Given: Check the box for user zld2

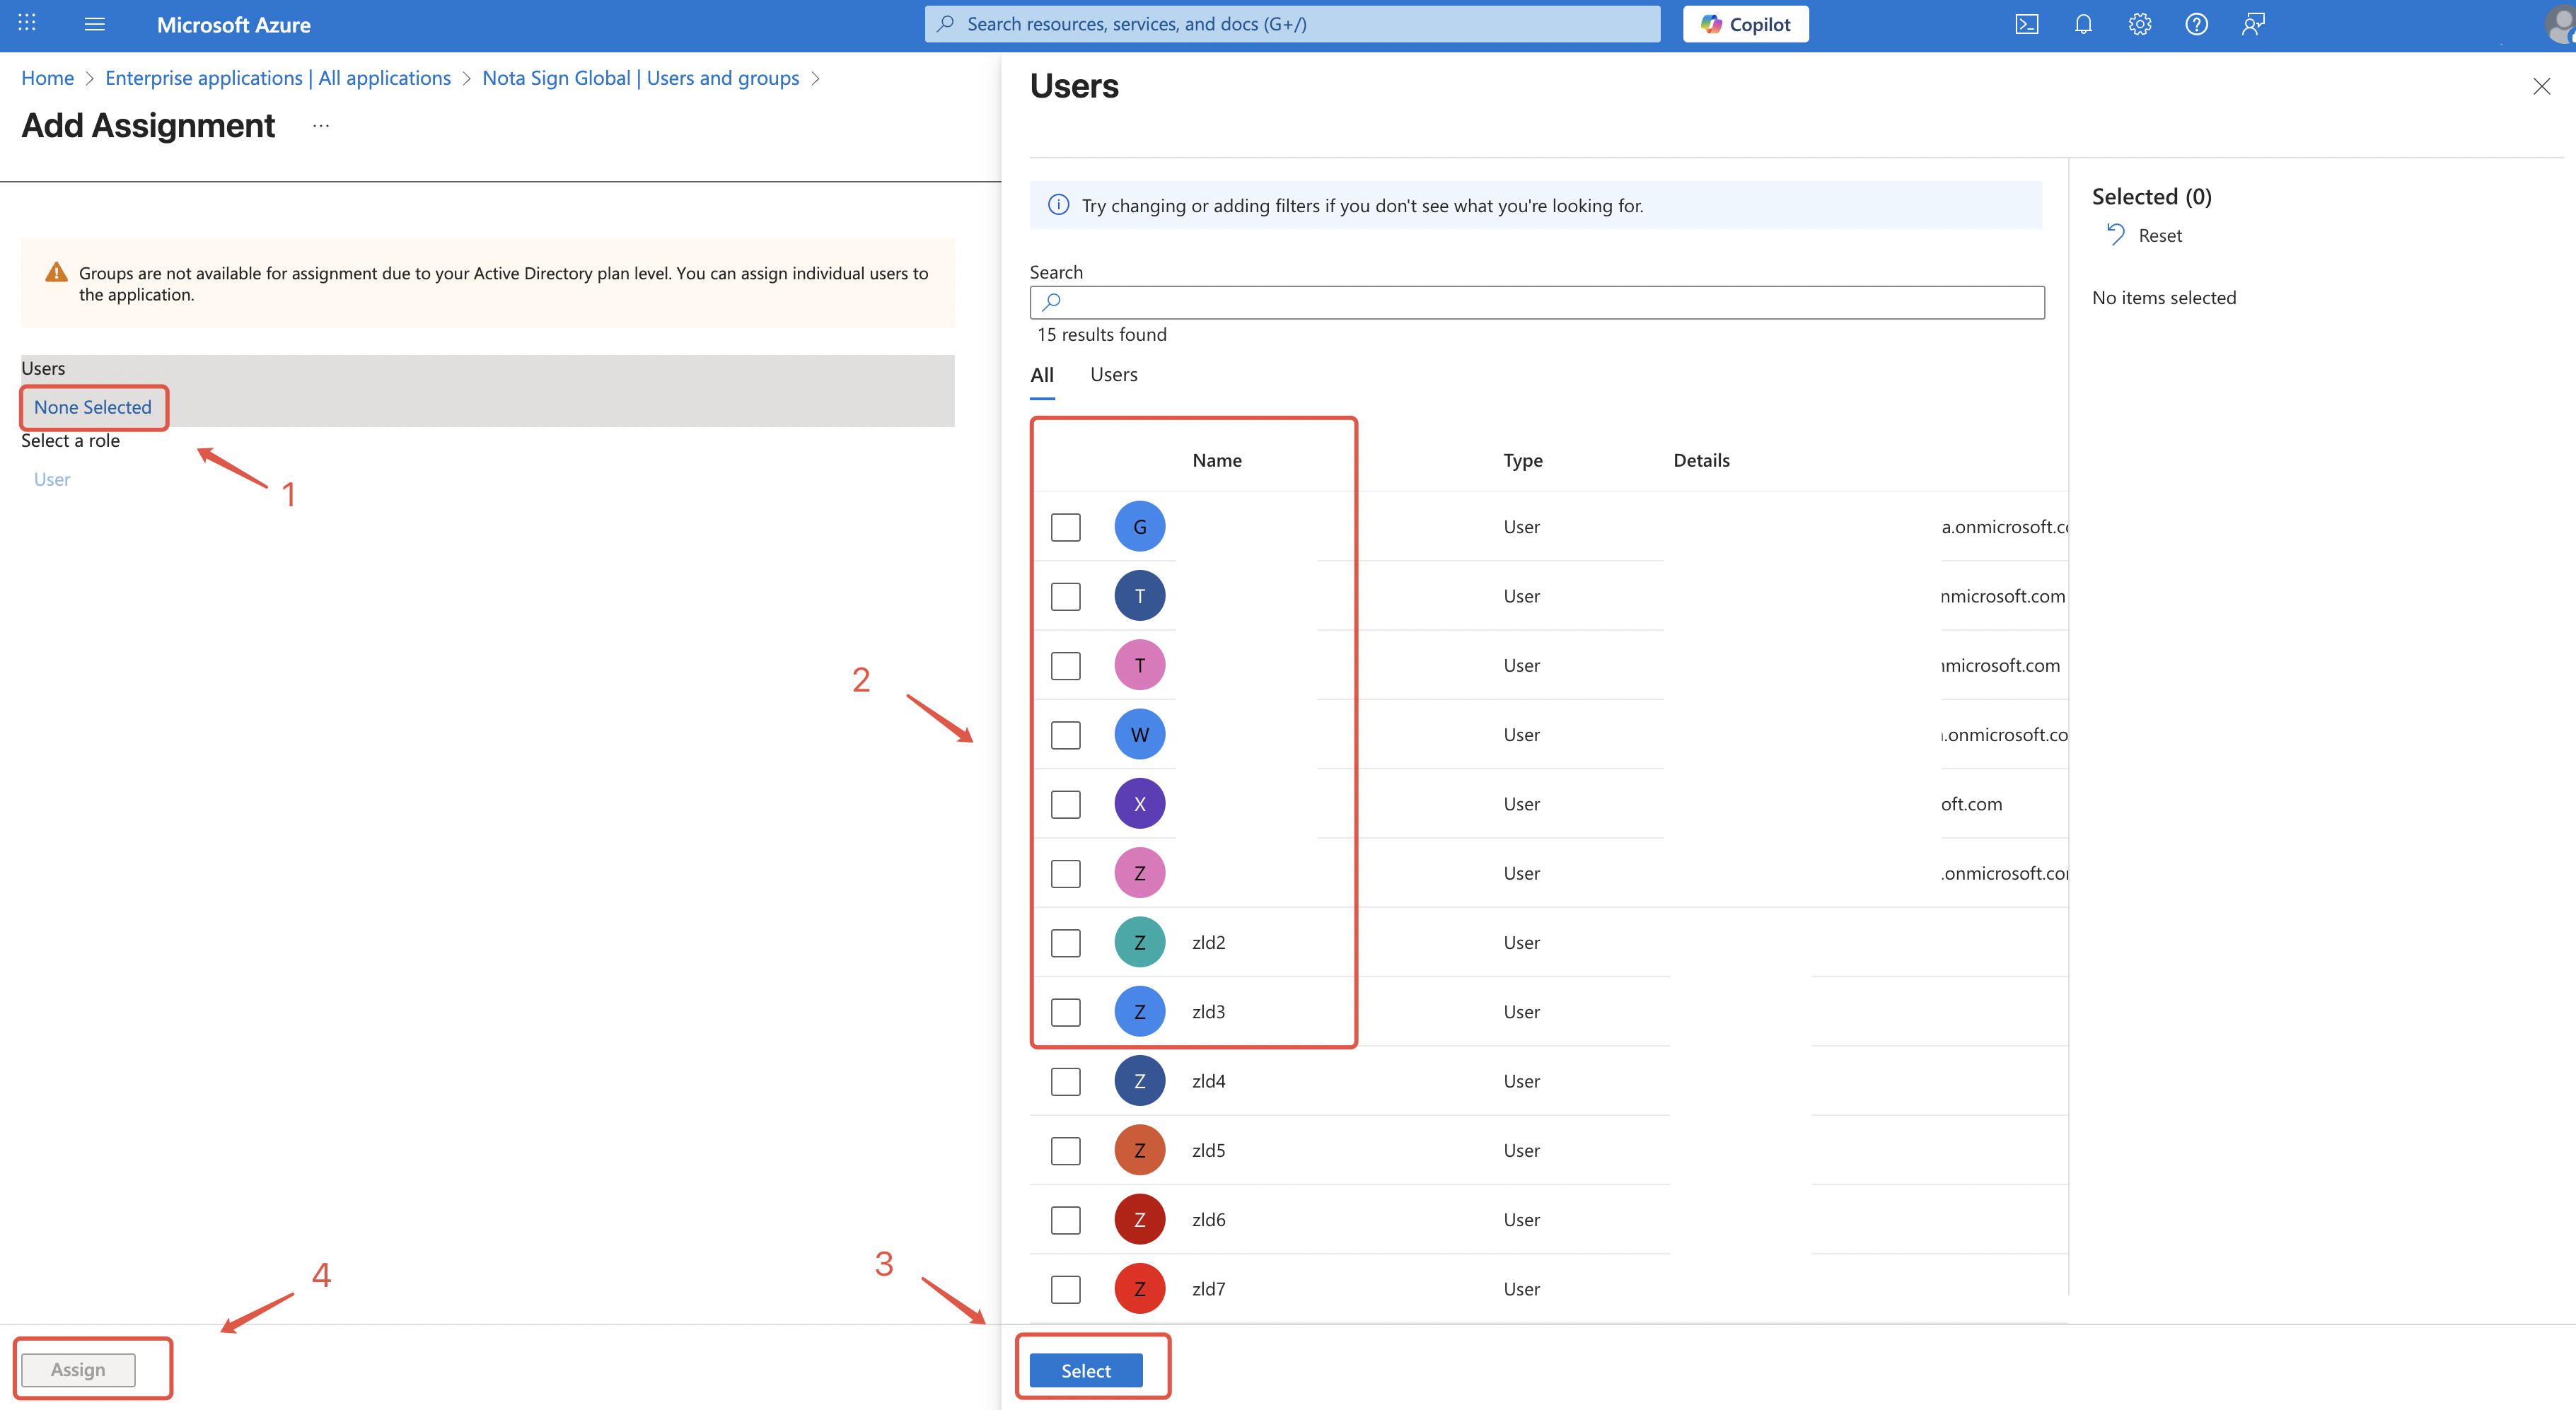Looking at the screenshot, I should [x=1065, y=942].
